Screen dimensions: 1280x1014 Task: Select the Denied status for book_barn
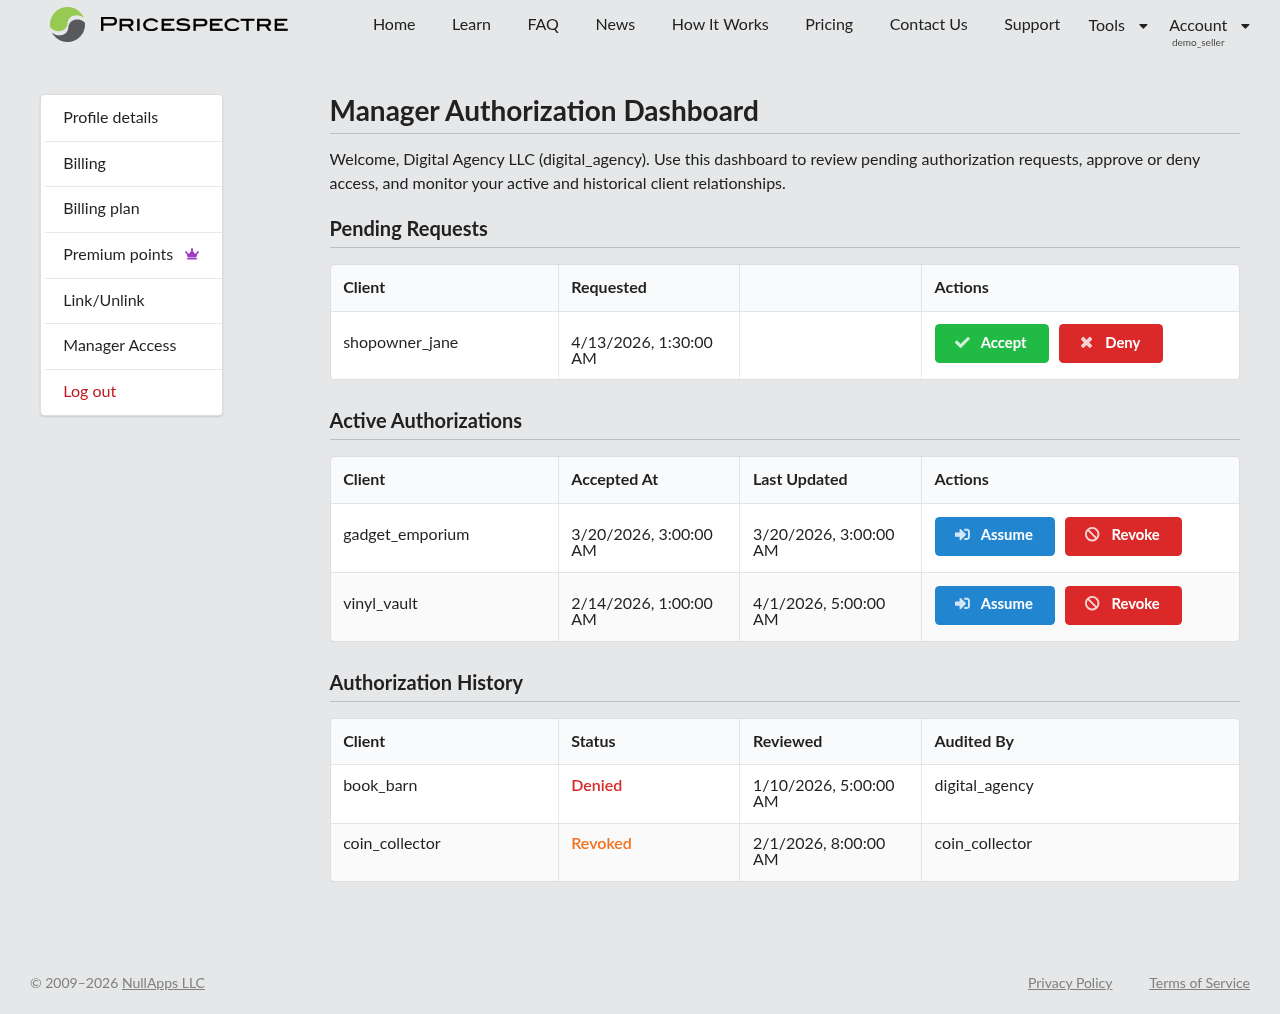pyautogui.click(x=596, y=786)
